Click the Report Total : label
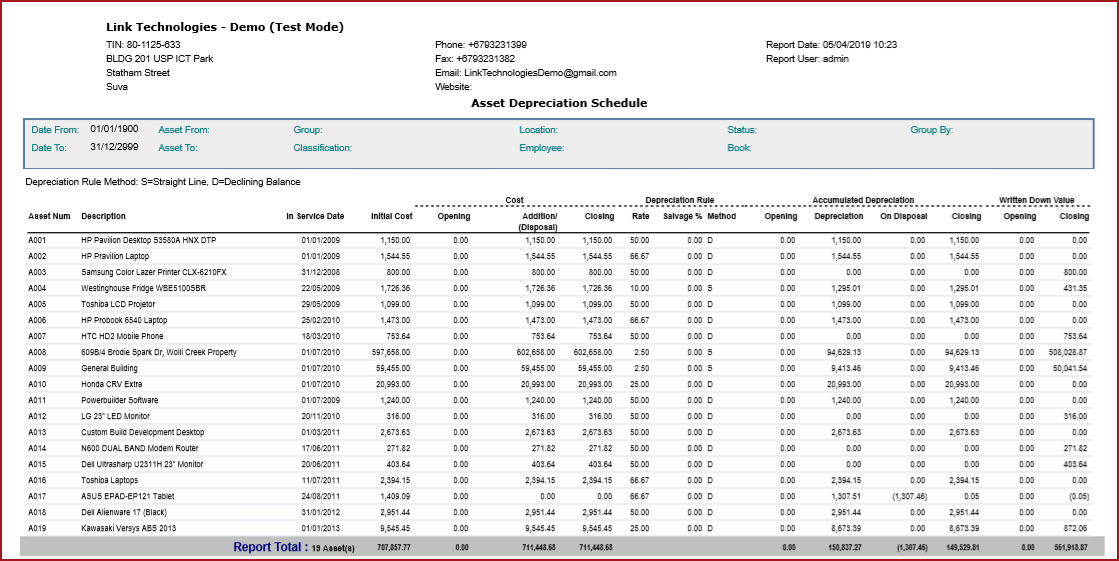Viewport: 1119px width, 561px height. [270, 547]
